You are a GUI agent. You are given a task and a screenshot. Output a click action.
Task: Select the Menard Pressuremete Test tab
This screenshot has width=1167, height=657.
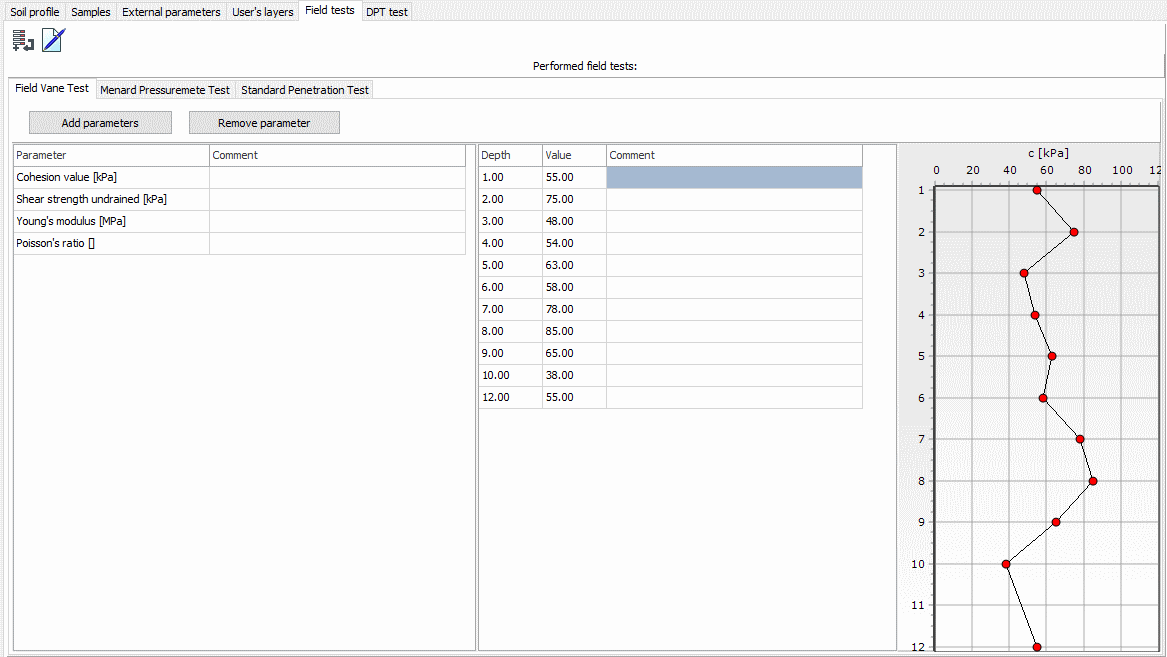165,90
